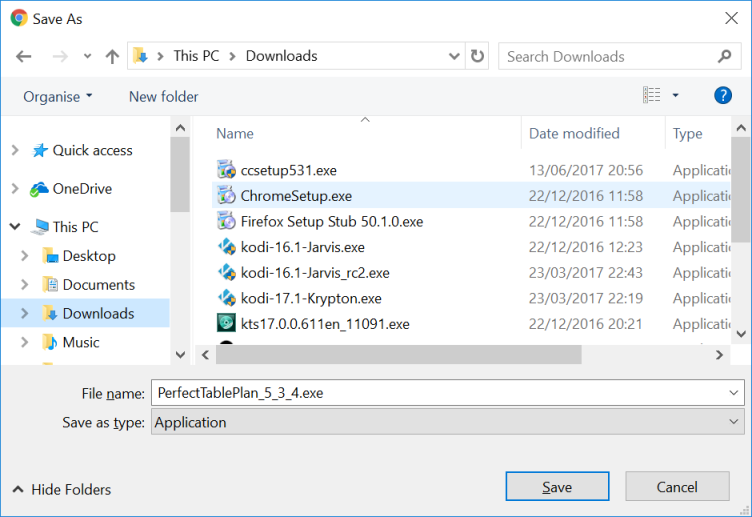
Task: Refresh the Downloads folder listing
Action: (477, 56)
